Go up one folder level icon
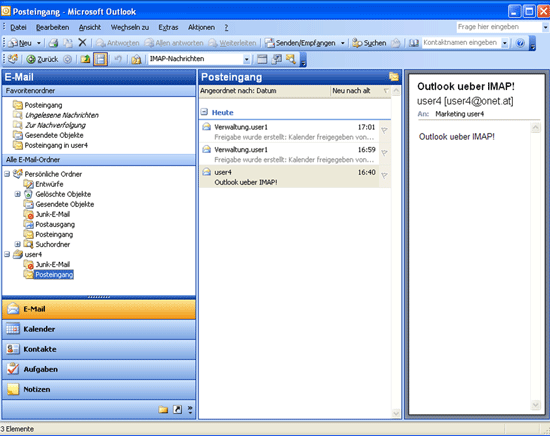 (85, 59)
